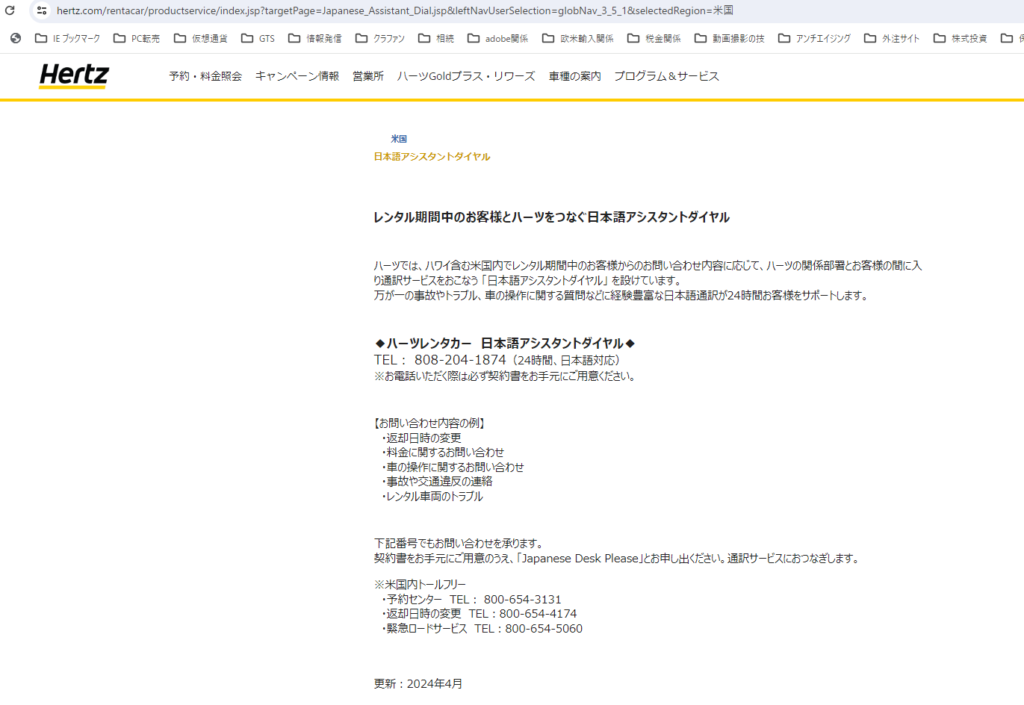Click the 【お問い合わせ内容の例】 label
Screen dimensions: 1024x705
pos(429,423)
